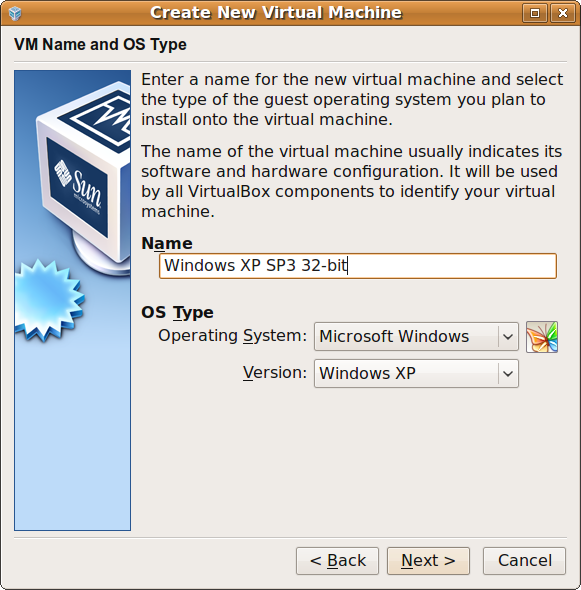
Task: Click the VirtualBox cube icon in title bar
Action: [15, 13]
